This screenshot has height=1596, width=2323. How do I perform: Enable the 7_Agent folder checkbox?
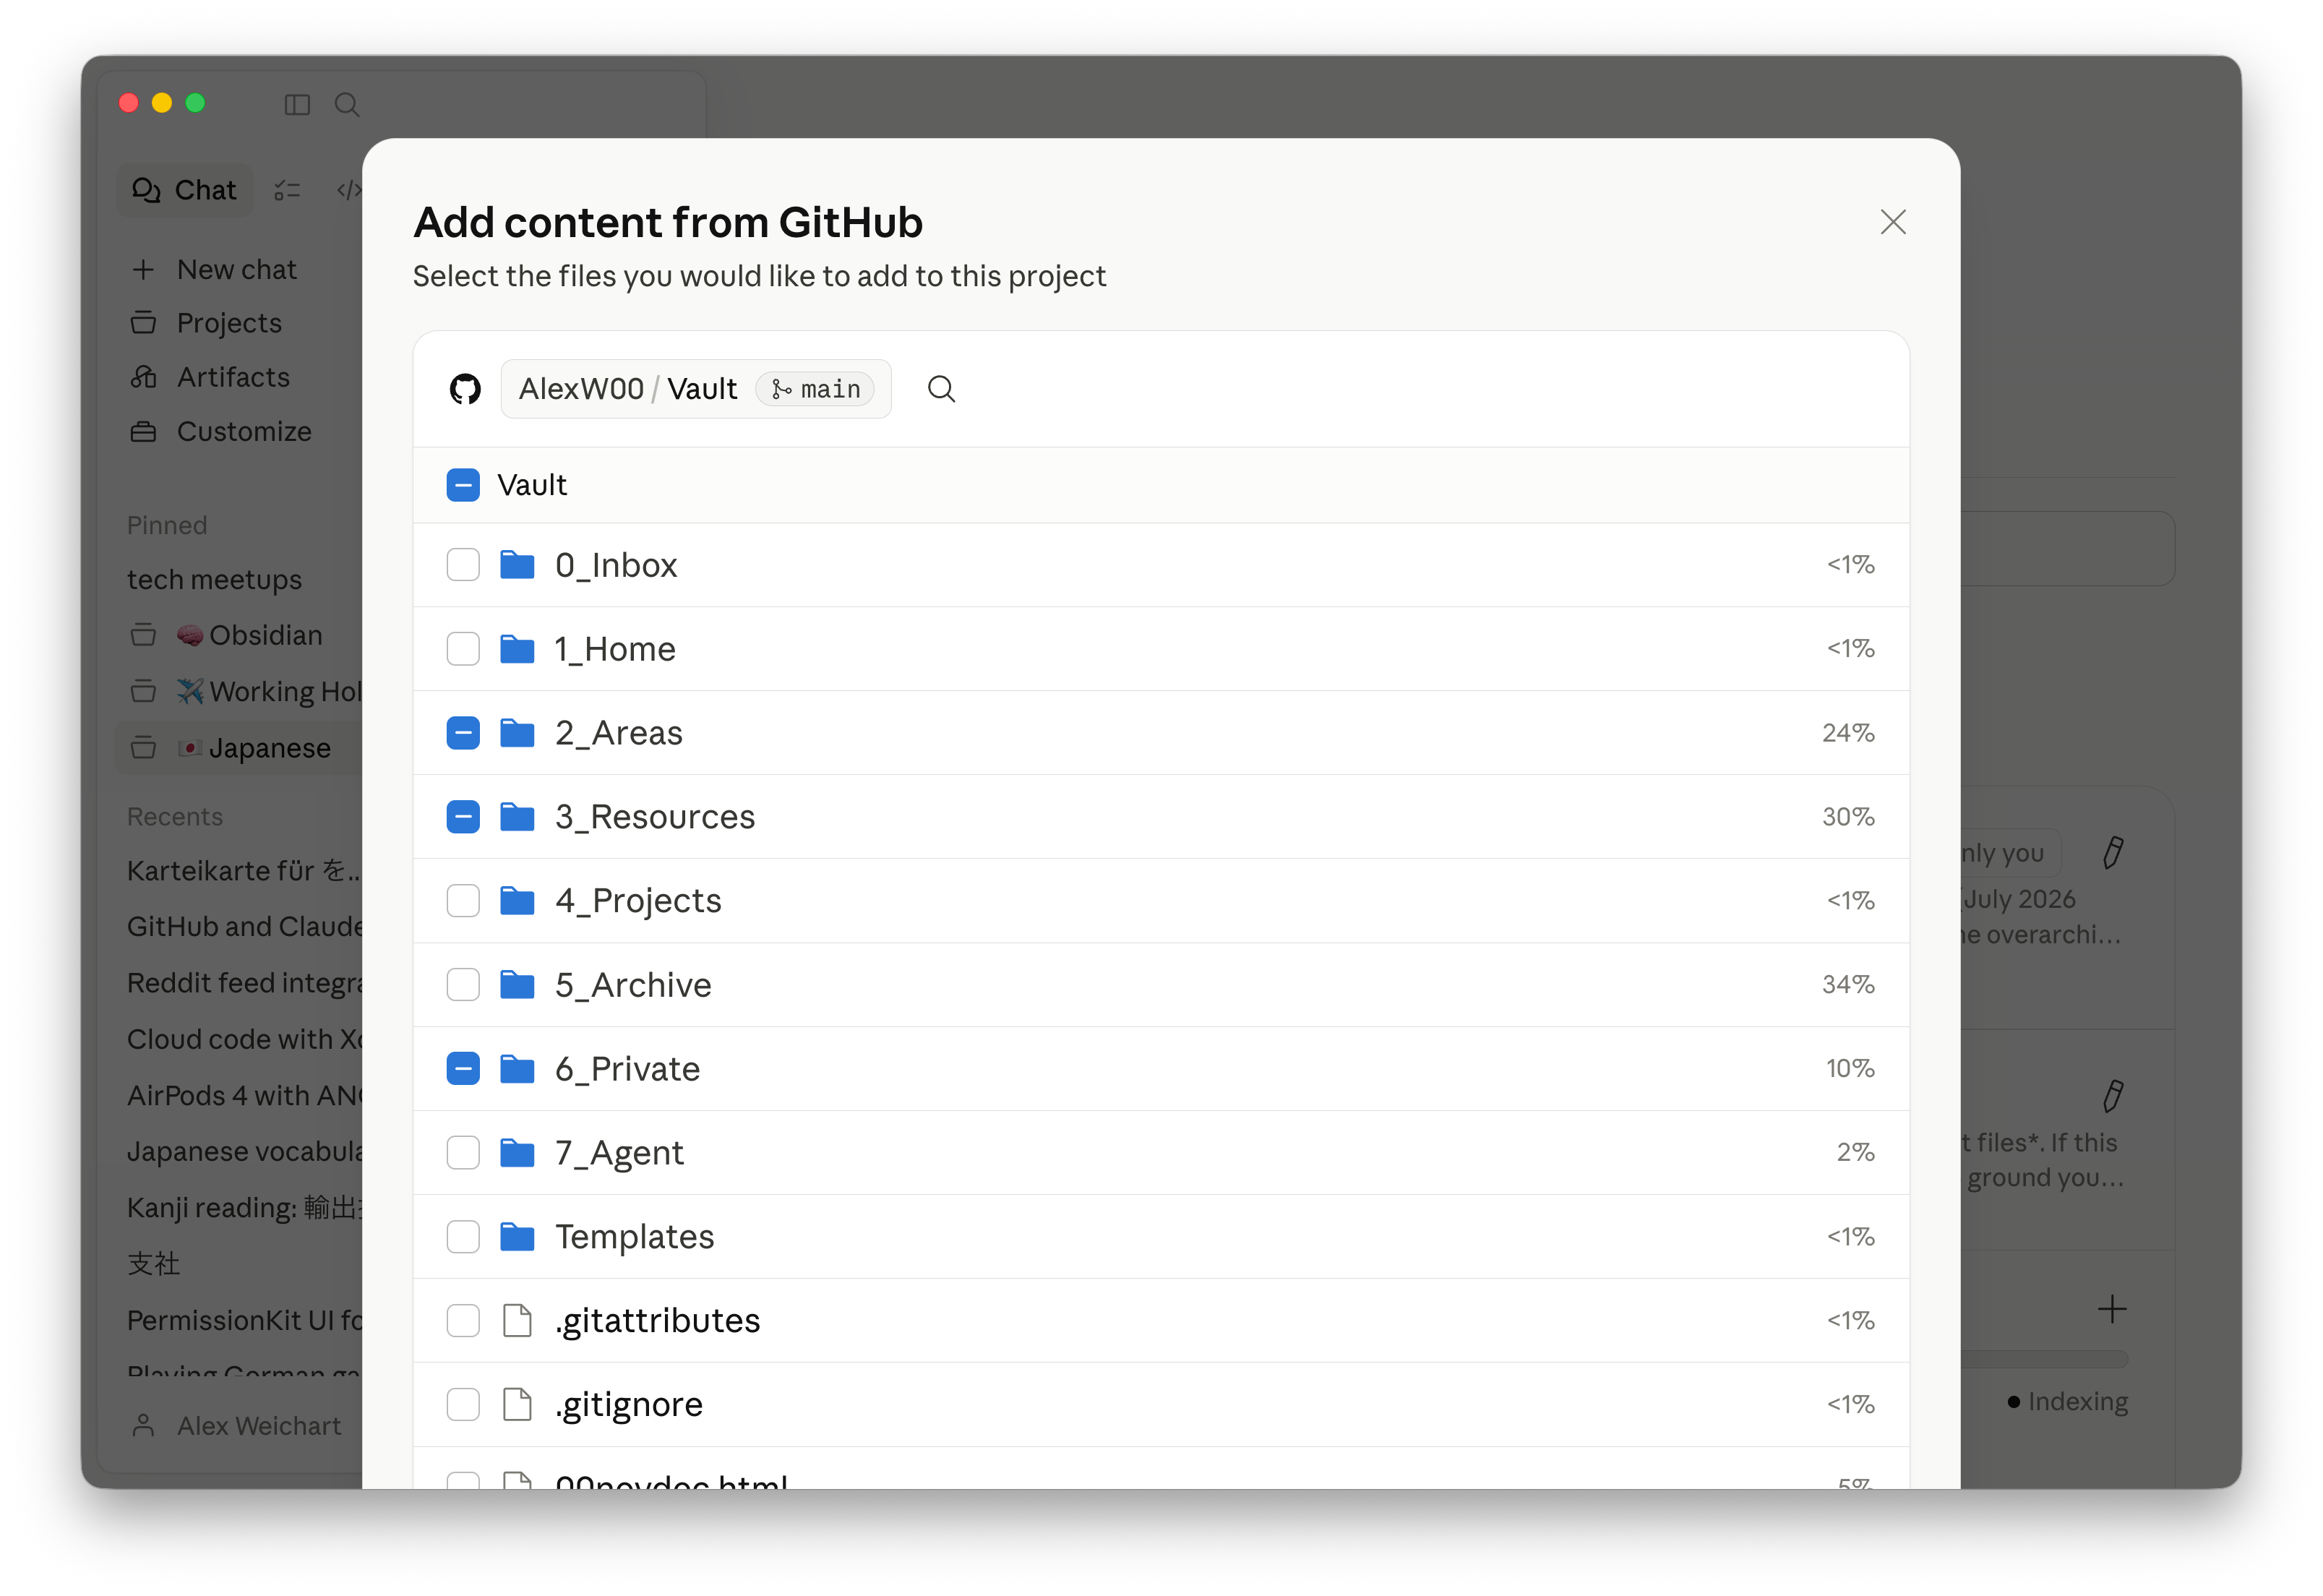tap(463, 1153)
